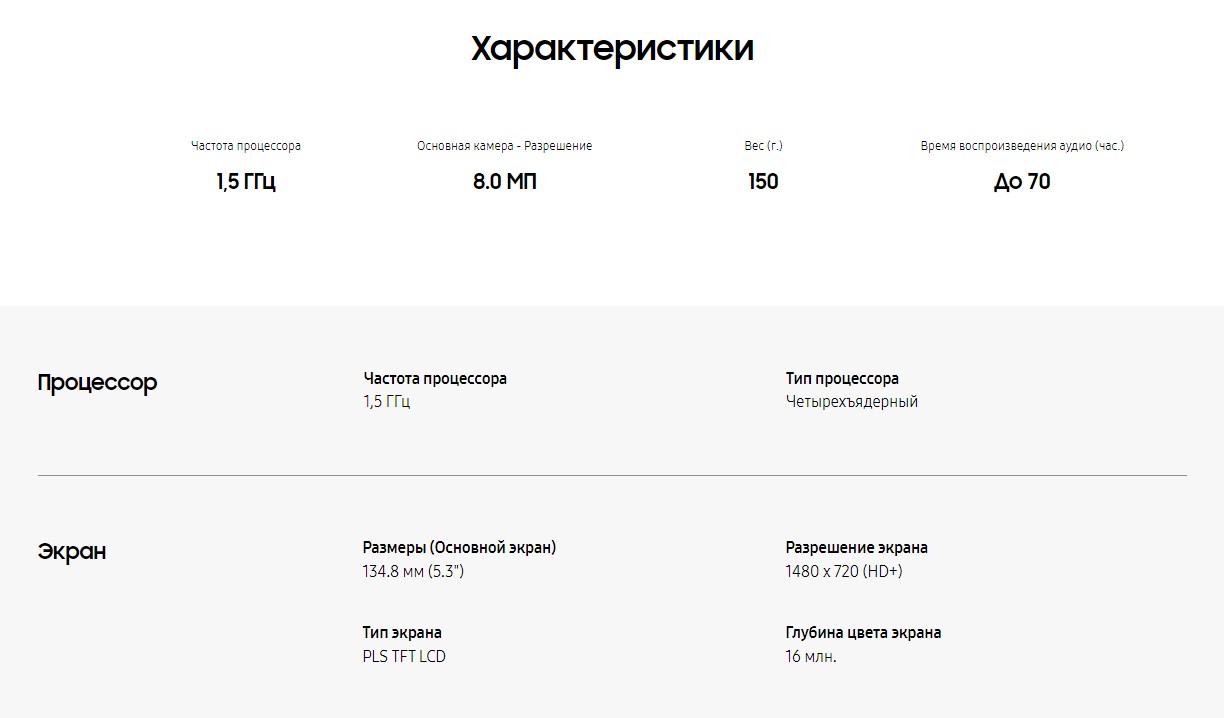Click the 8.0 МП camera value

pyautogui.click(x=505, y=182)
